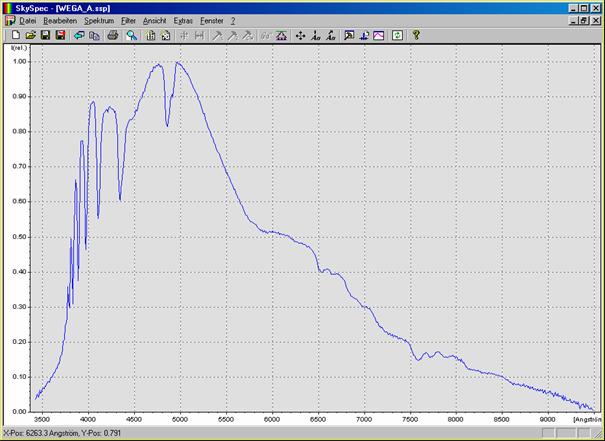This screenshot has width=605, height=441.
Task: Open the Ansicht menu
Action: [x=155, y=20]
